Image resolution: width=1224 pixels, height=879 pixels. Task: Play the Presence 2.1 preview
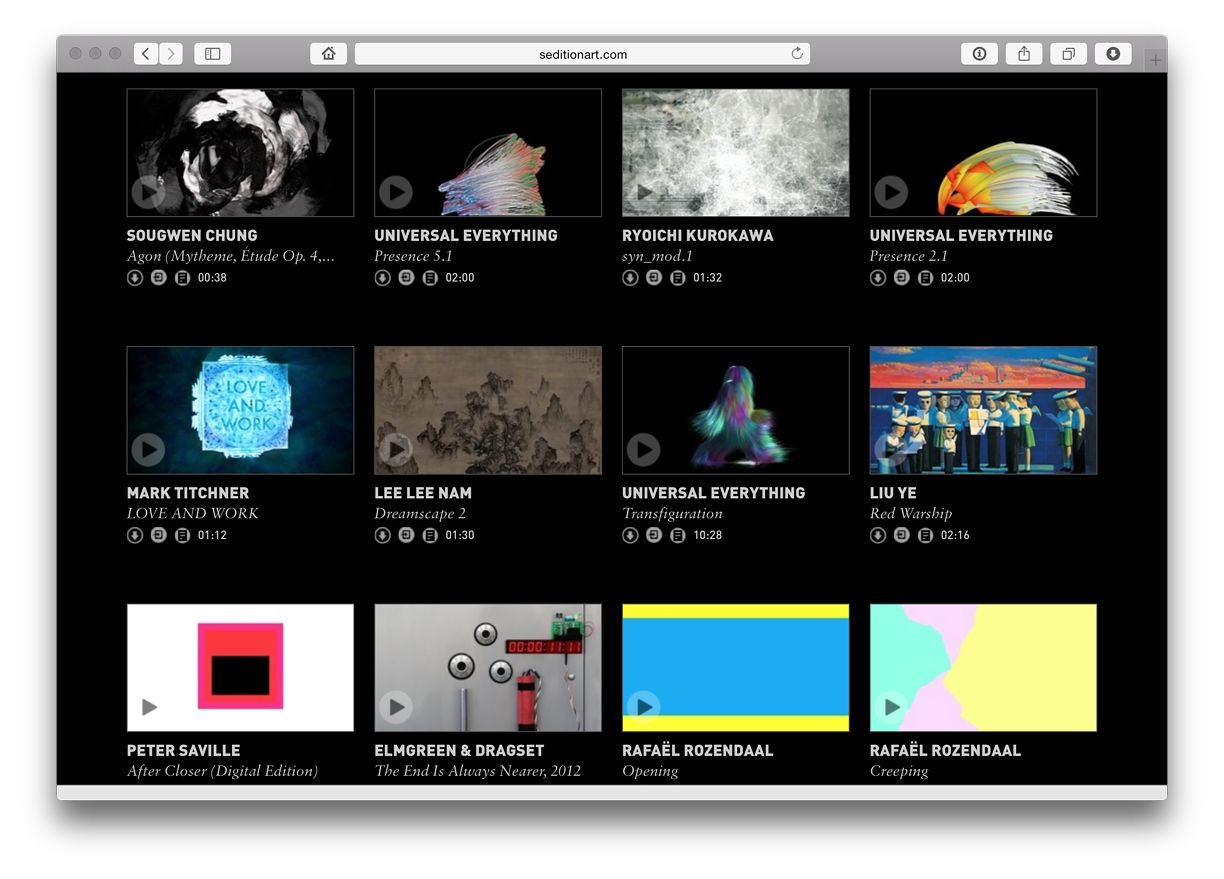[891, 192]
